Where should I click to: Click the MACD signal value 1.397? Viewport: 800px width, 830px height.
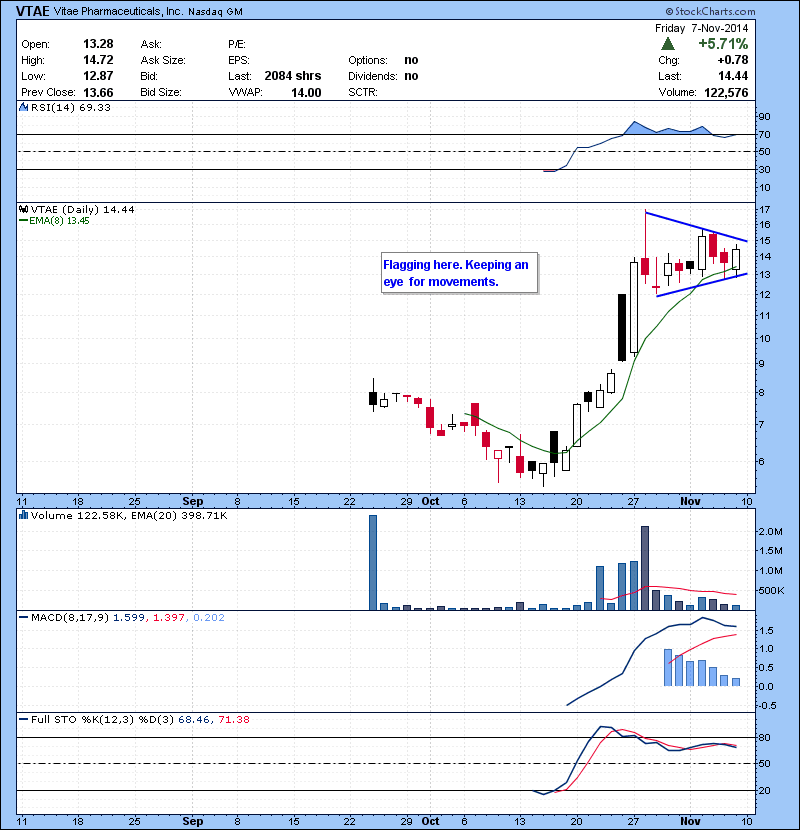coord(169,617)
